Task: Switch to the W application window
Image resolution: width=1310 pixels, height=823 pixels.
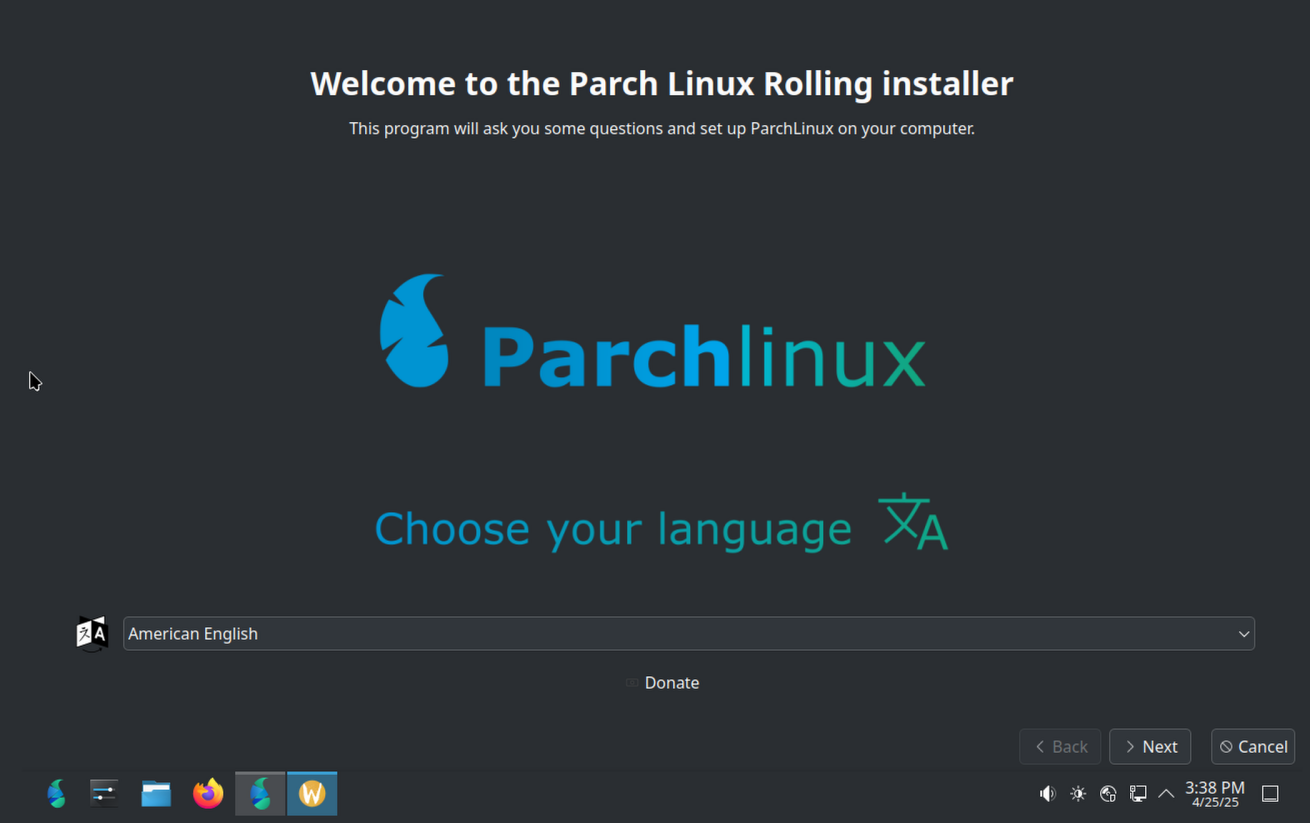Action: click(311, 793)
